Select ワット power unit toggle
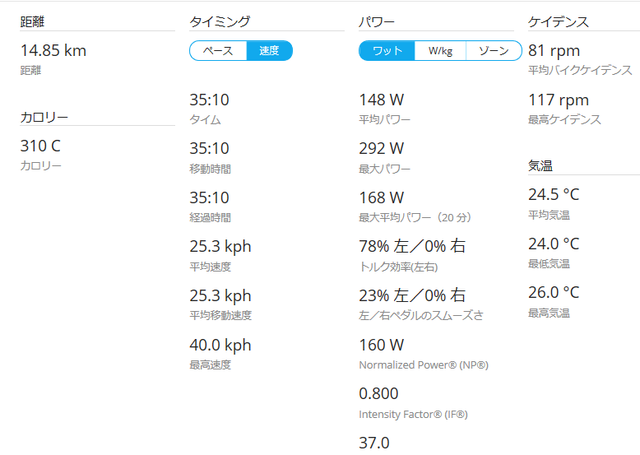 [x=387, y=51]
